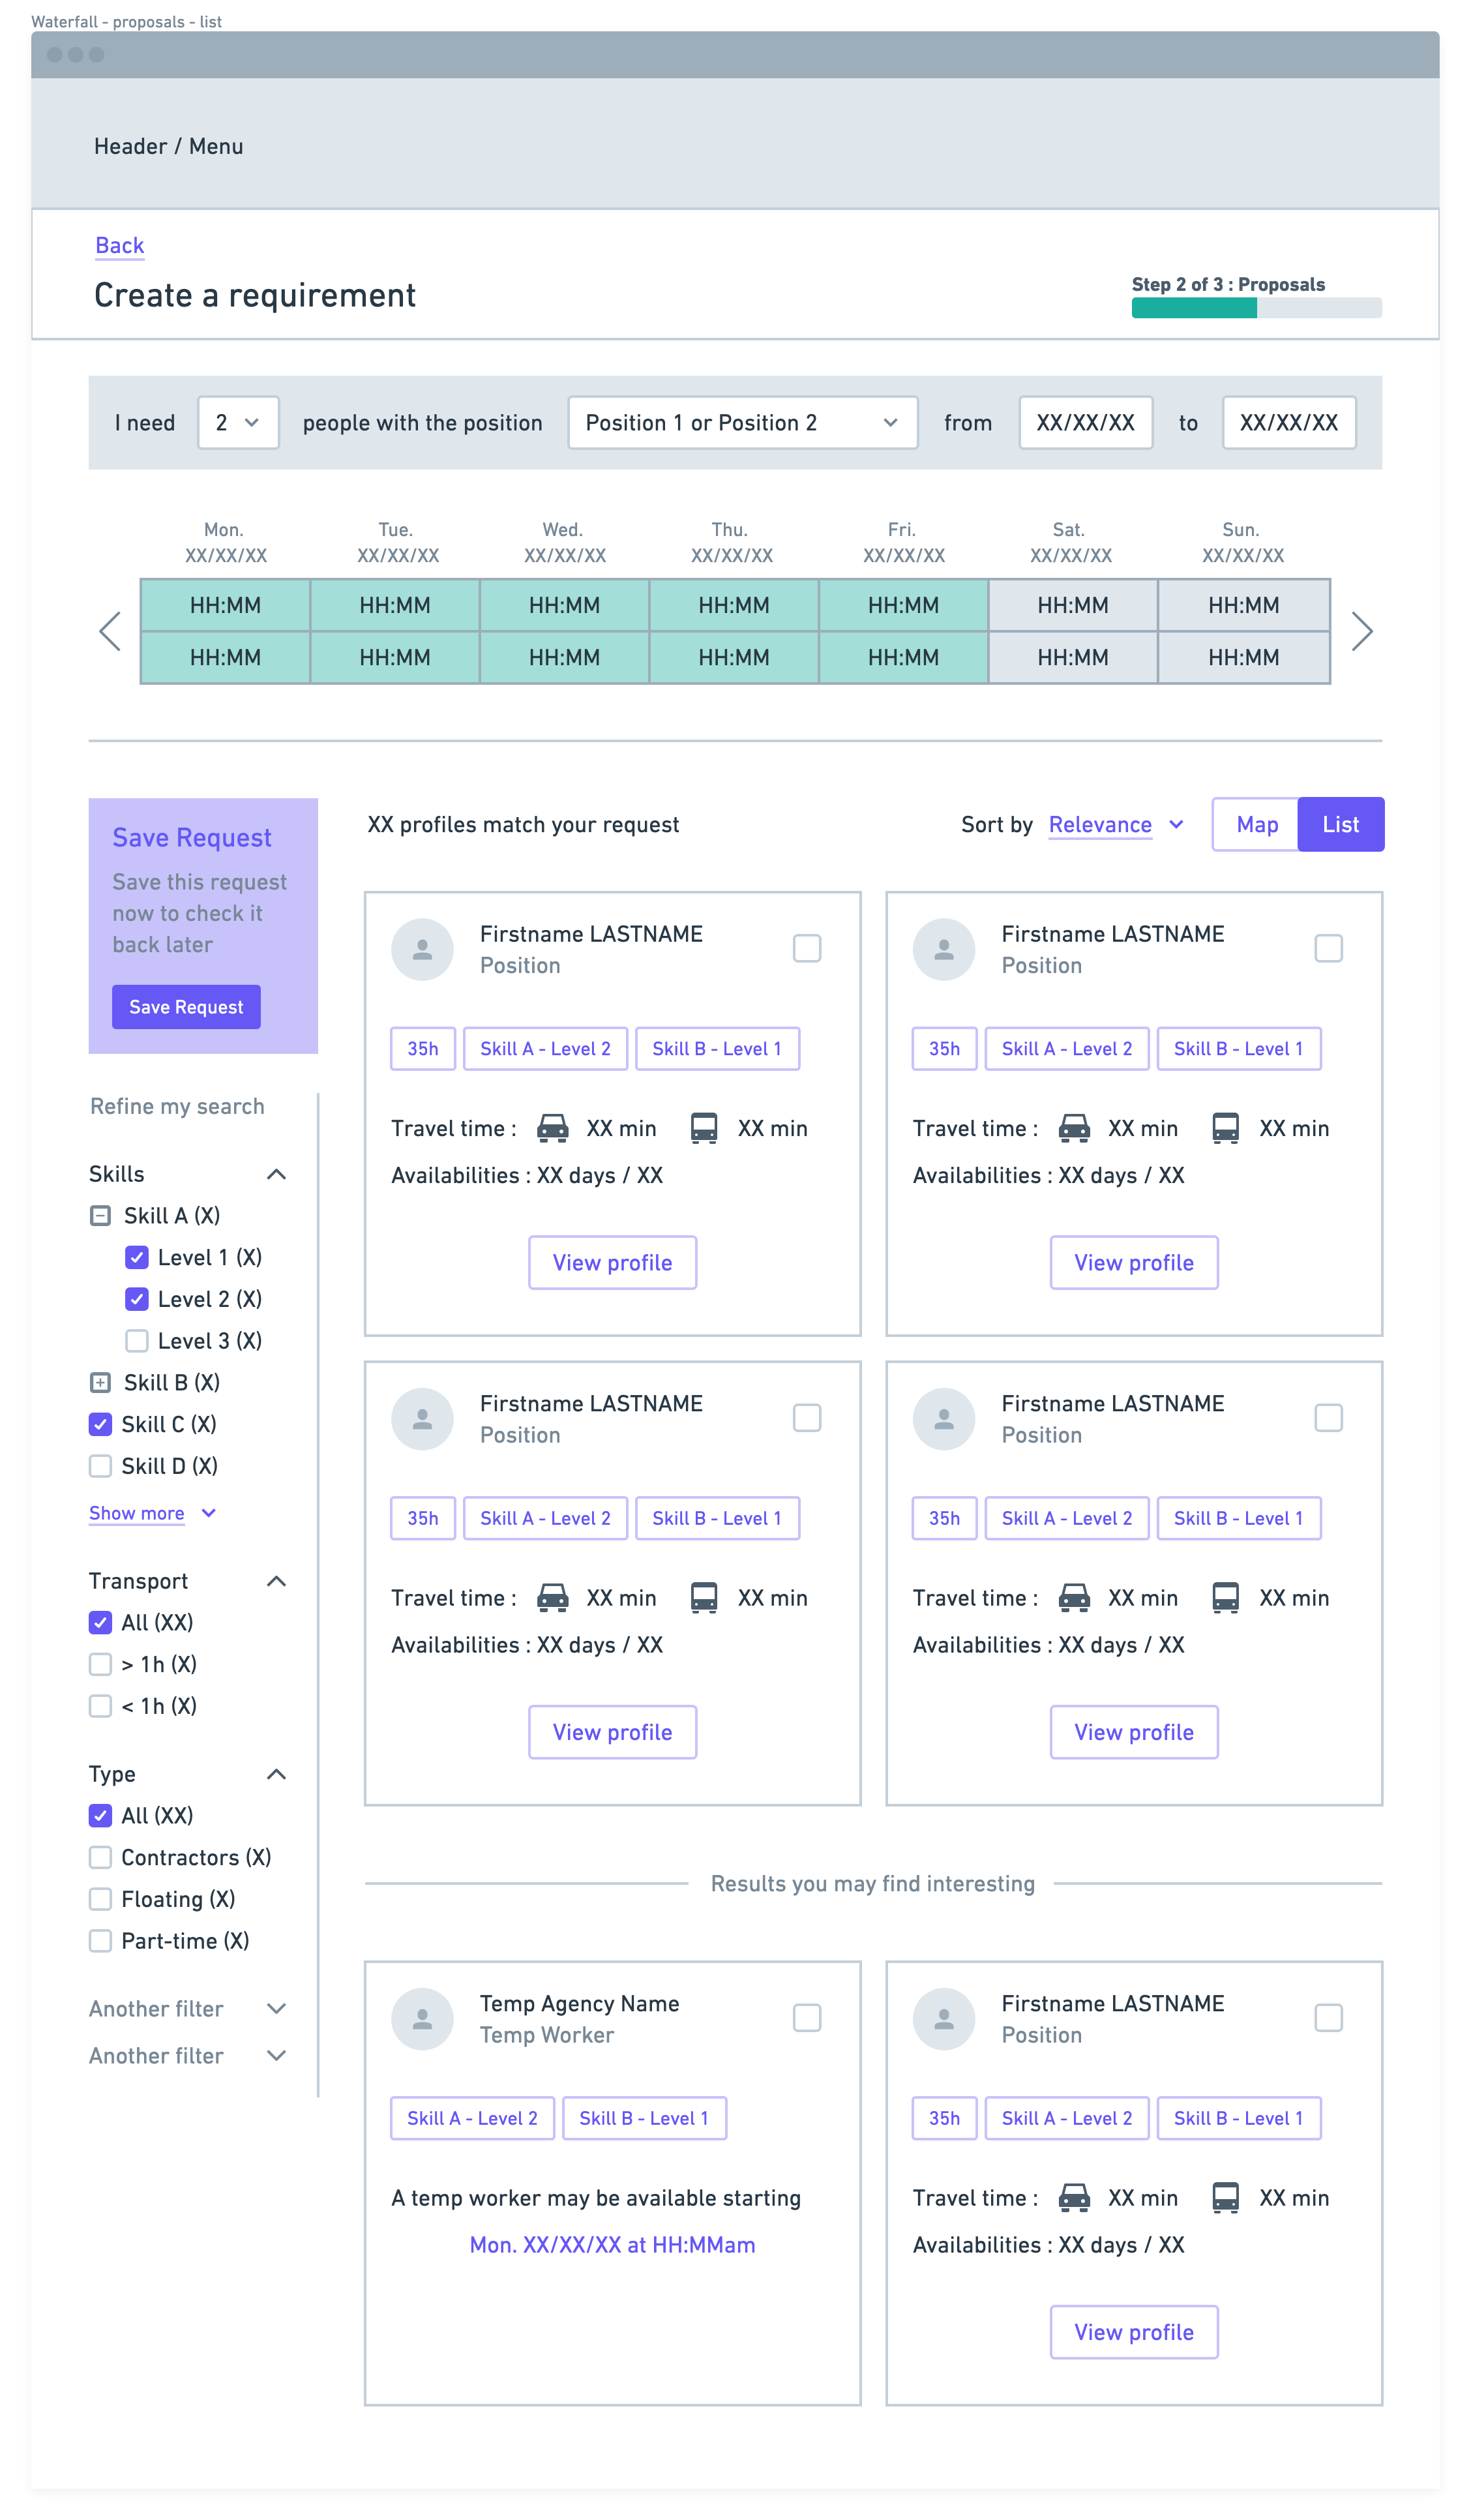Screen dimensions: 1471x2520
Task: Click the 'from' date input field
Action: tap(1085, 423)
